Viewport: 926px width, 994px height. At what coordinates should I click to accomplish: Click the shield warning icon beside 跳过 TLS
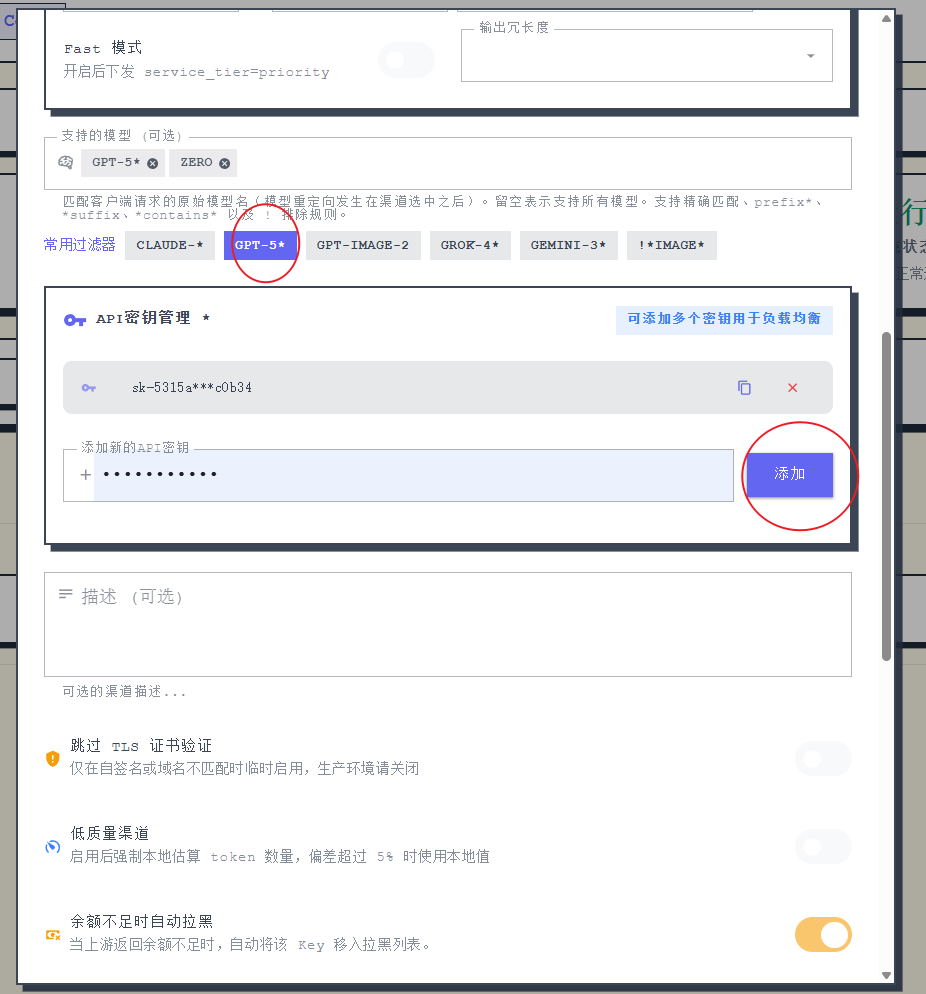coord(53,758)
